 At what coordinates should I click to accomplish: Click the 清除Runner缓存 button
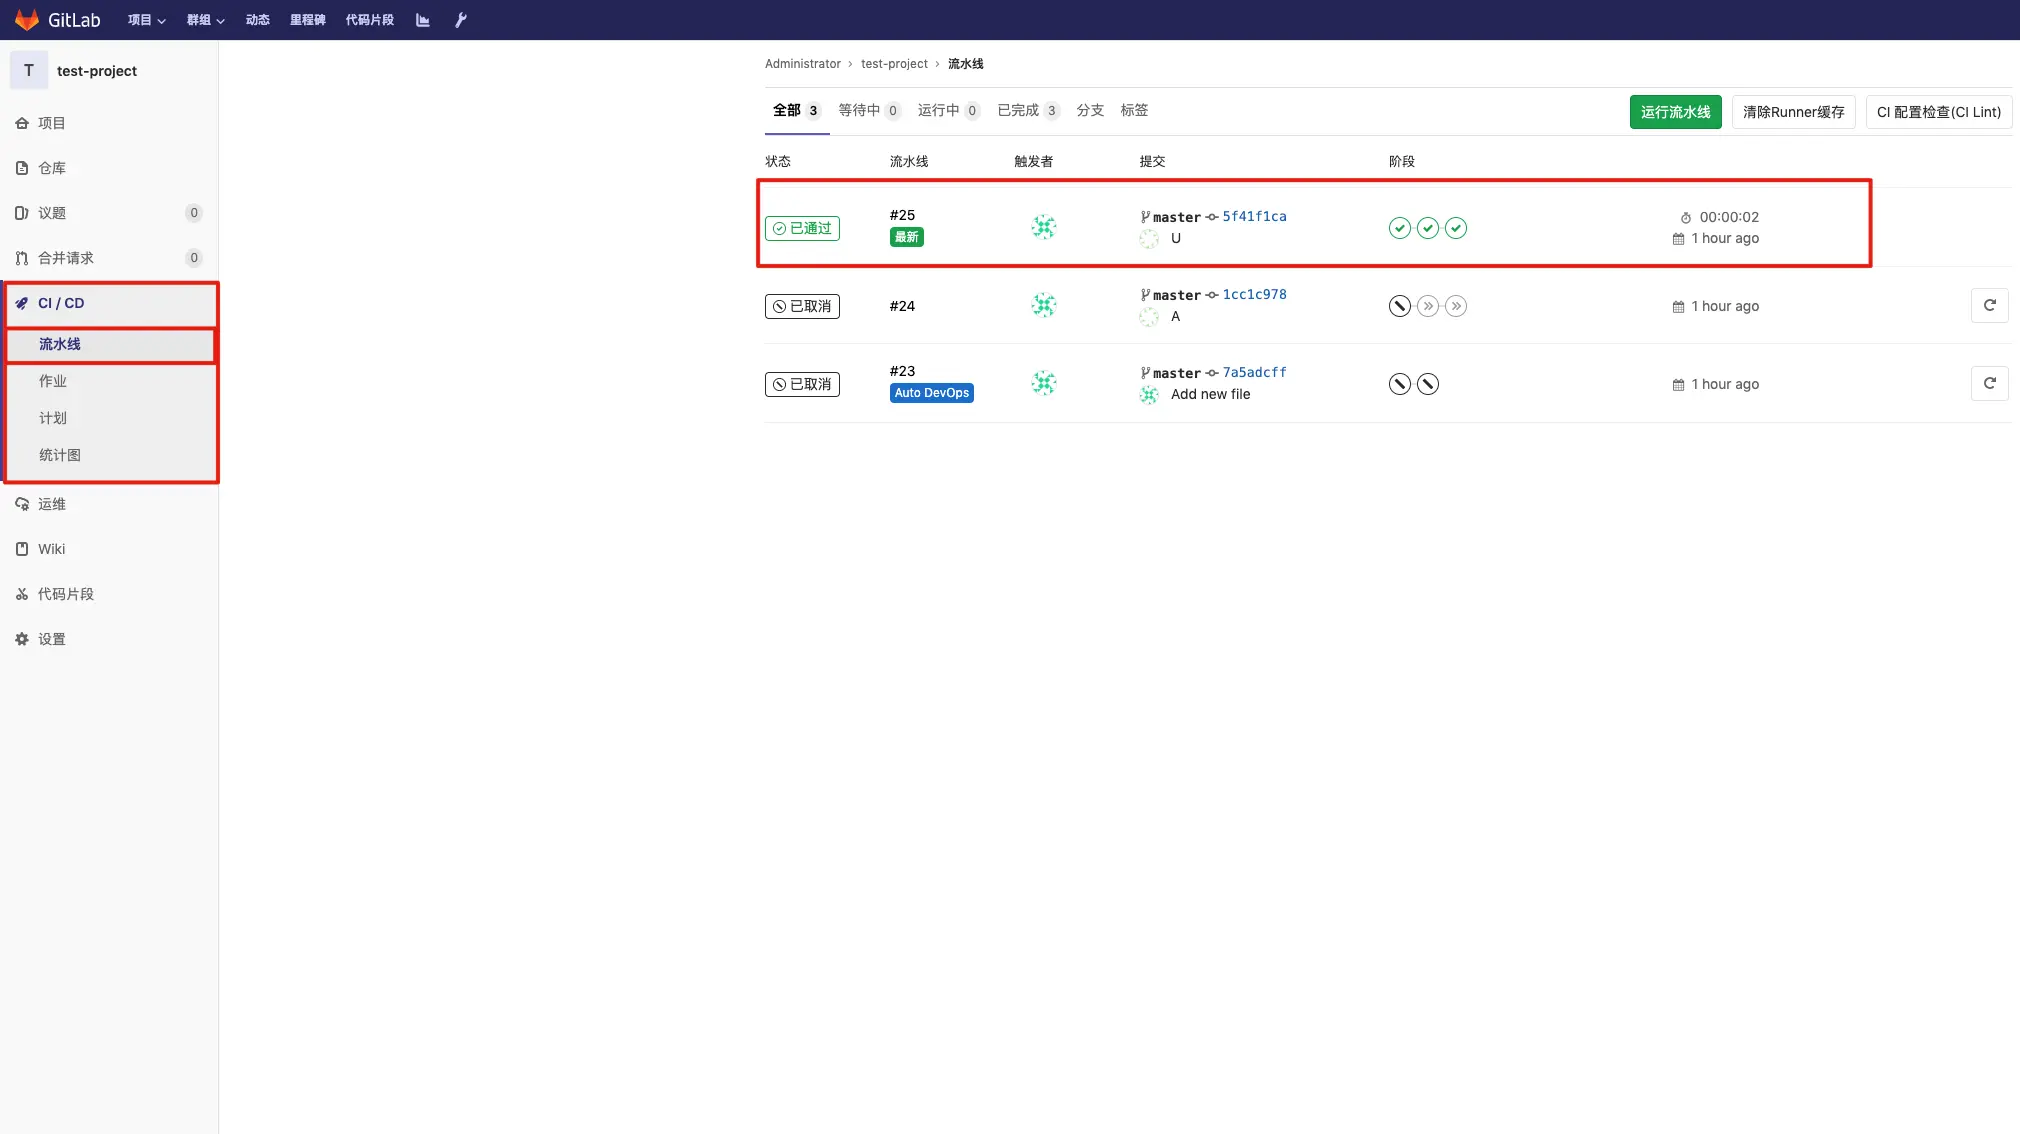point(1793,112)
